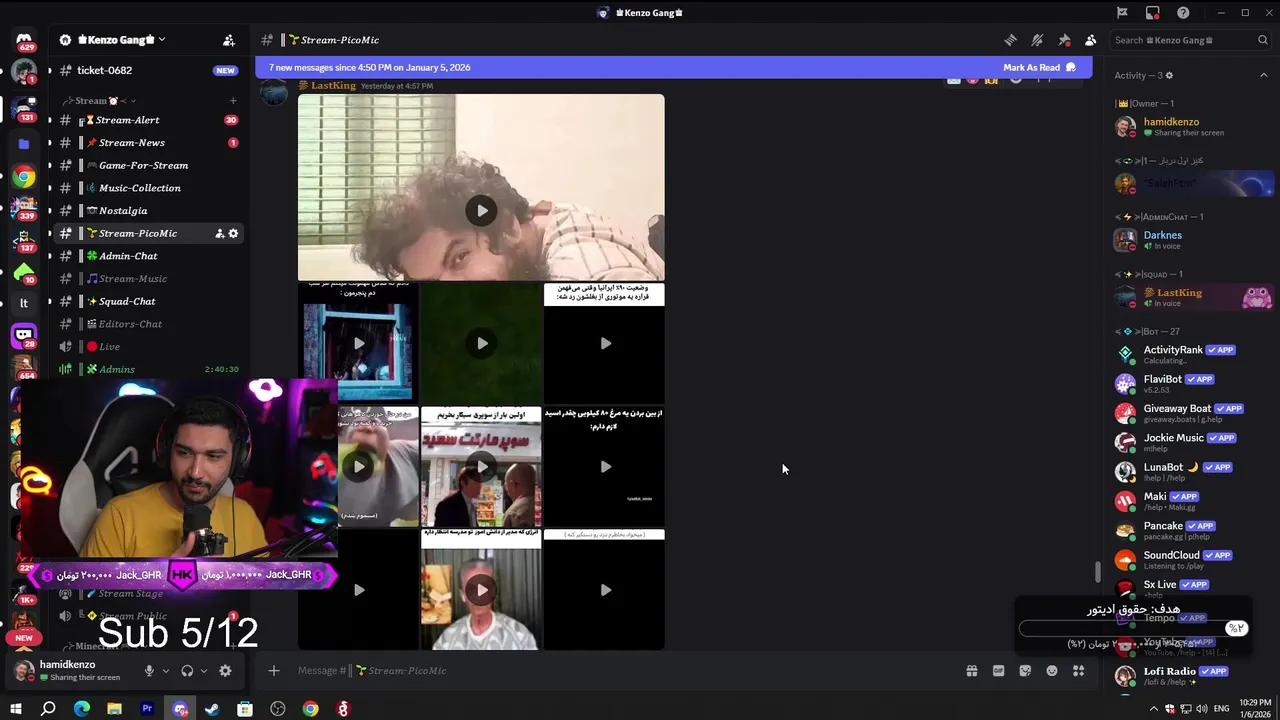The height and width of the screenshot is (720, 1280).
Task: Show hidden system tray icons chevron
Action: pyautogui.click(x=1154, y=709)
